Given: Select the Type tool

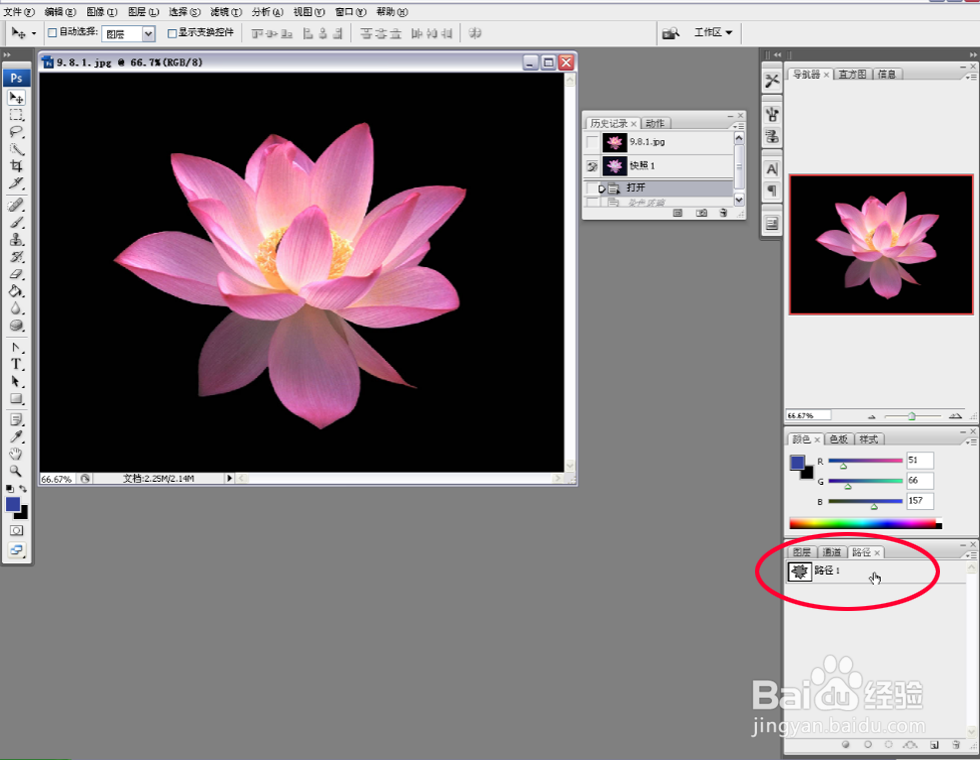Looking at the screenshot, I should tap(16, 364).
